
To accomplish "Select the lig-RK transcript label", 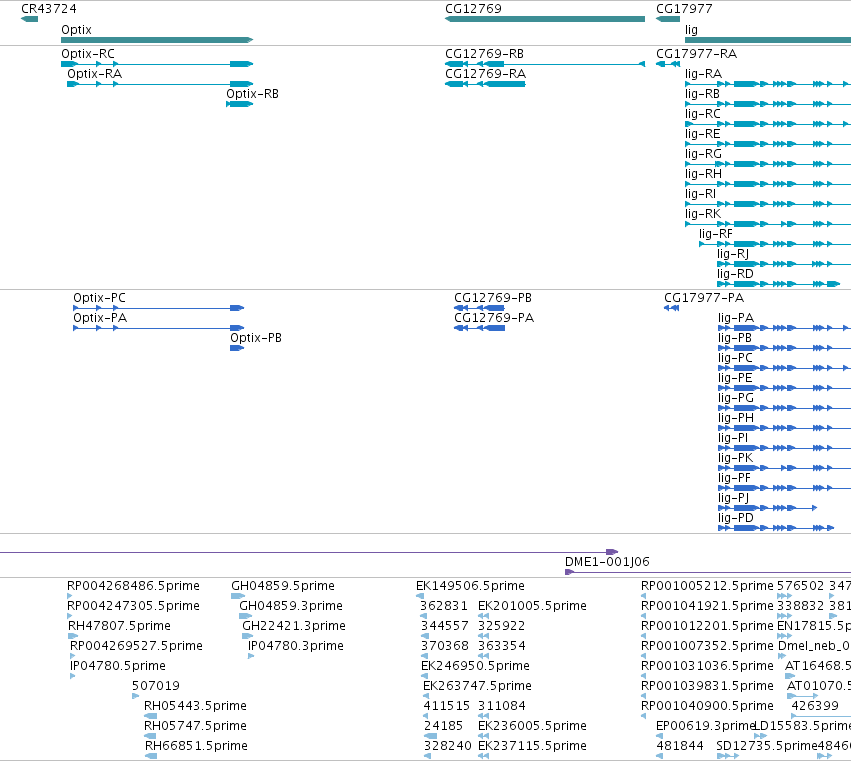I will pyautogui.click(x=703, y=214).
